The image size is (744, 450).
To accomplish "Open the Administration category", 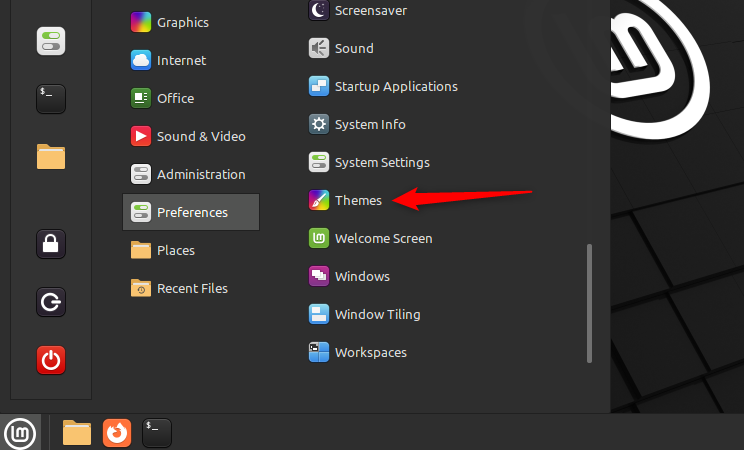I will (x=200, y=174).
